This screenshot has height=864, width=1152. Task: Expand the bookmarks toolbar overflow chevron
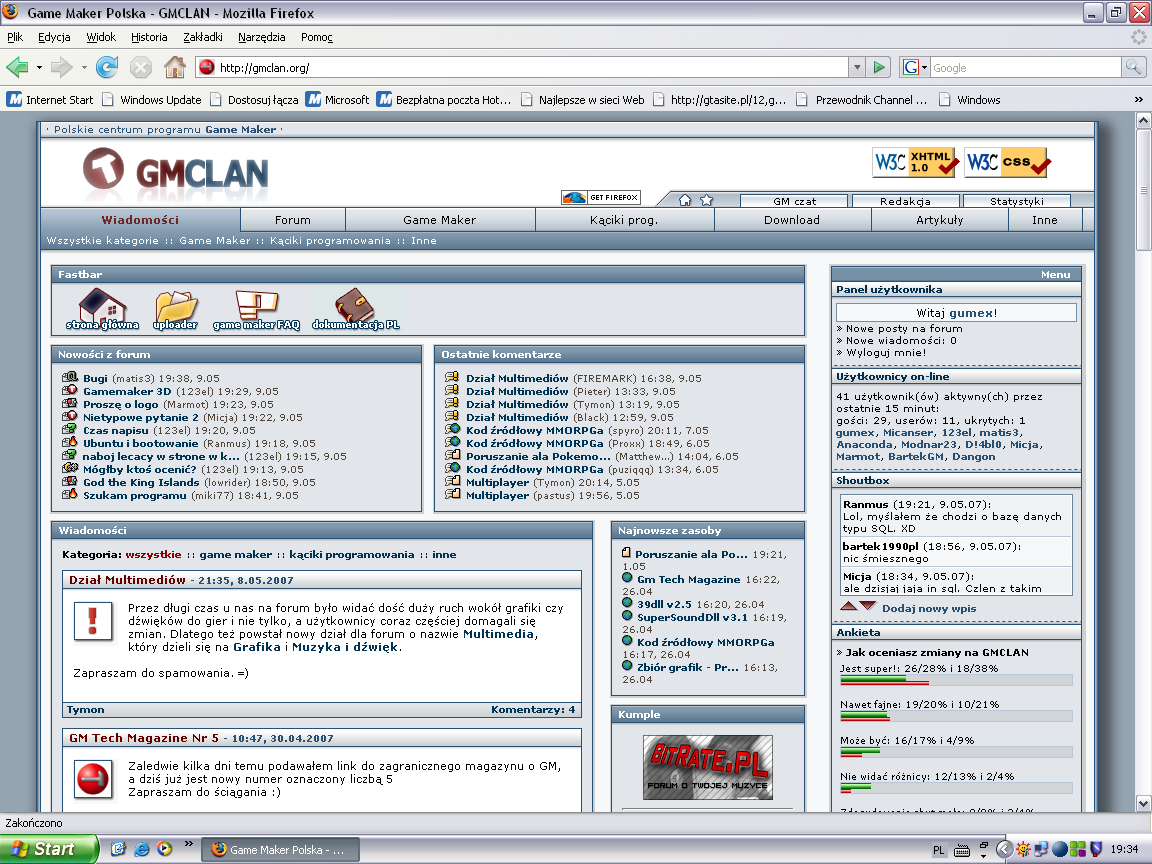1138,100
